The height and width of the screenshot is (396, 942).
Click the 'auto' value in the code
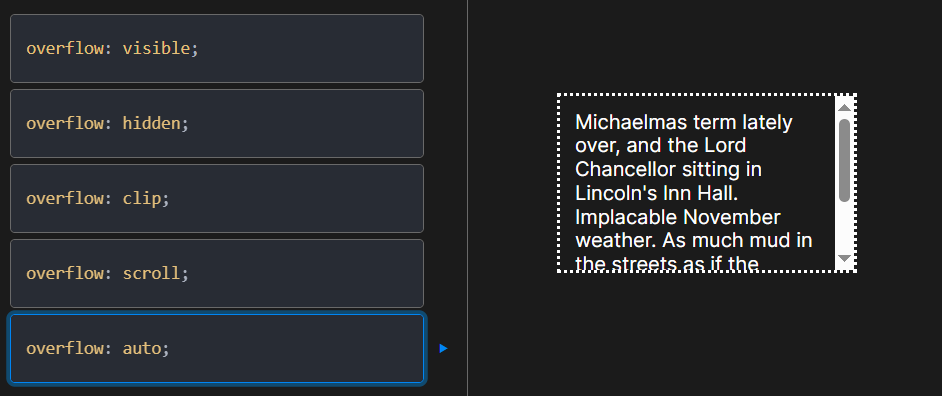point(142,349)
